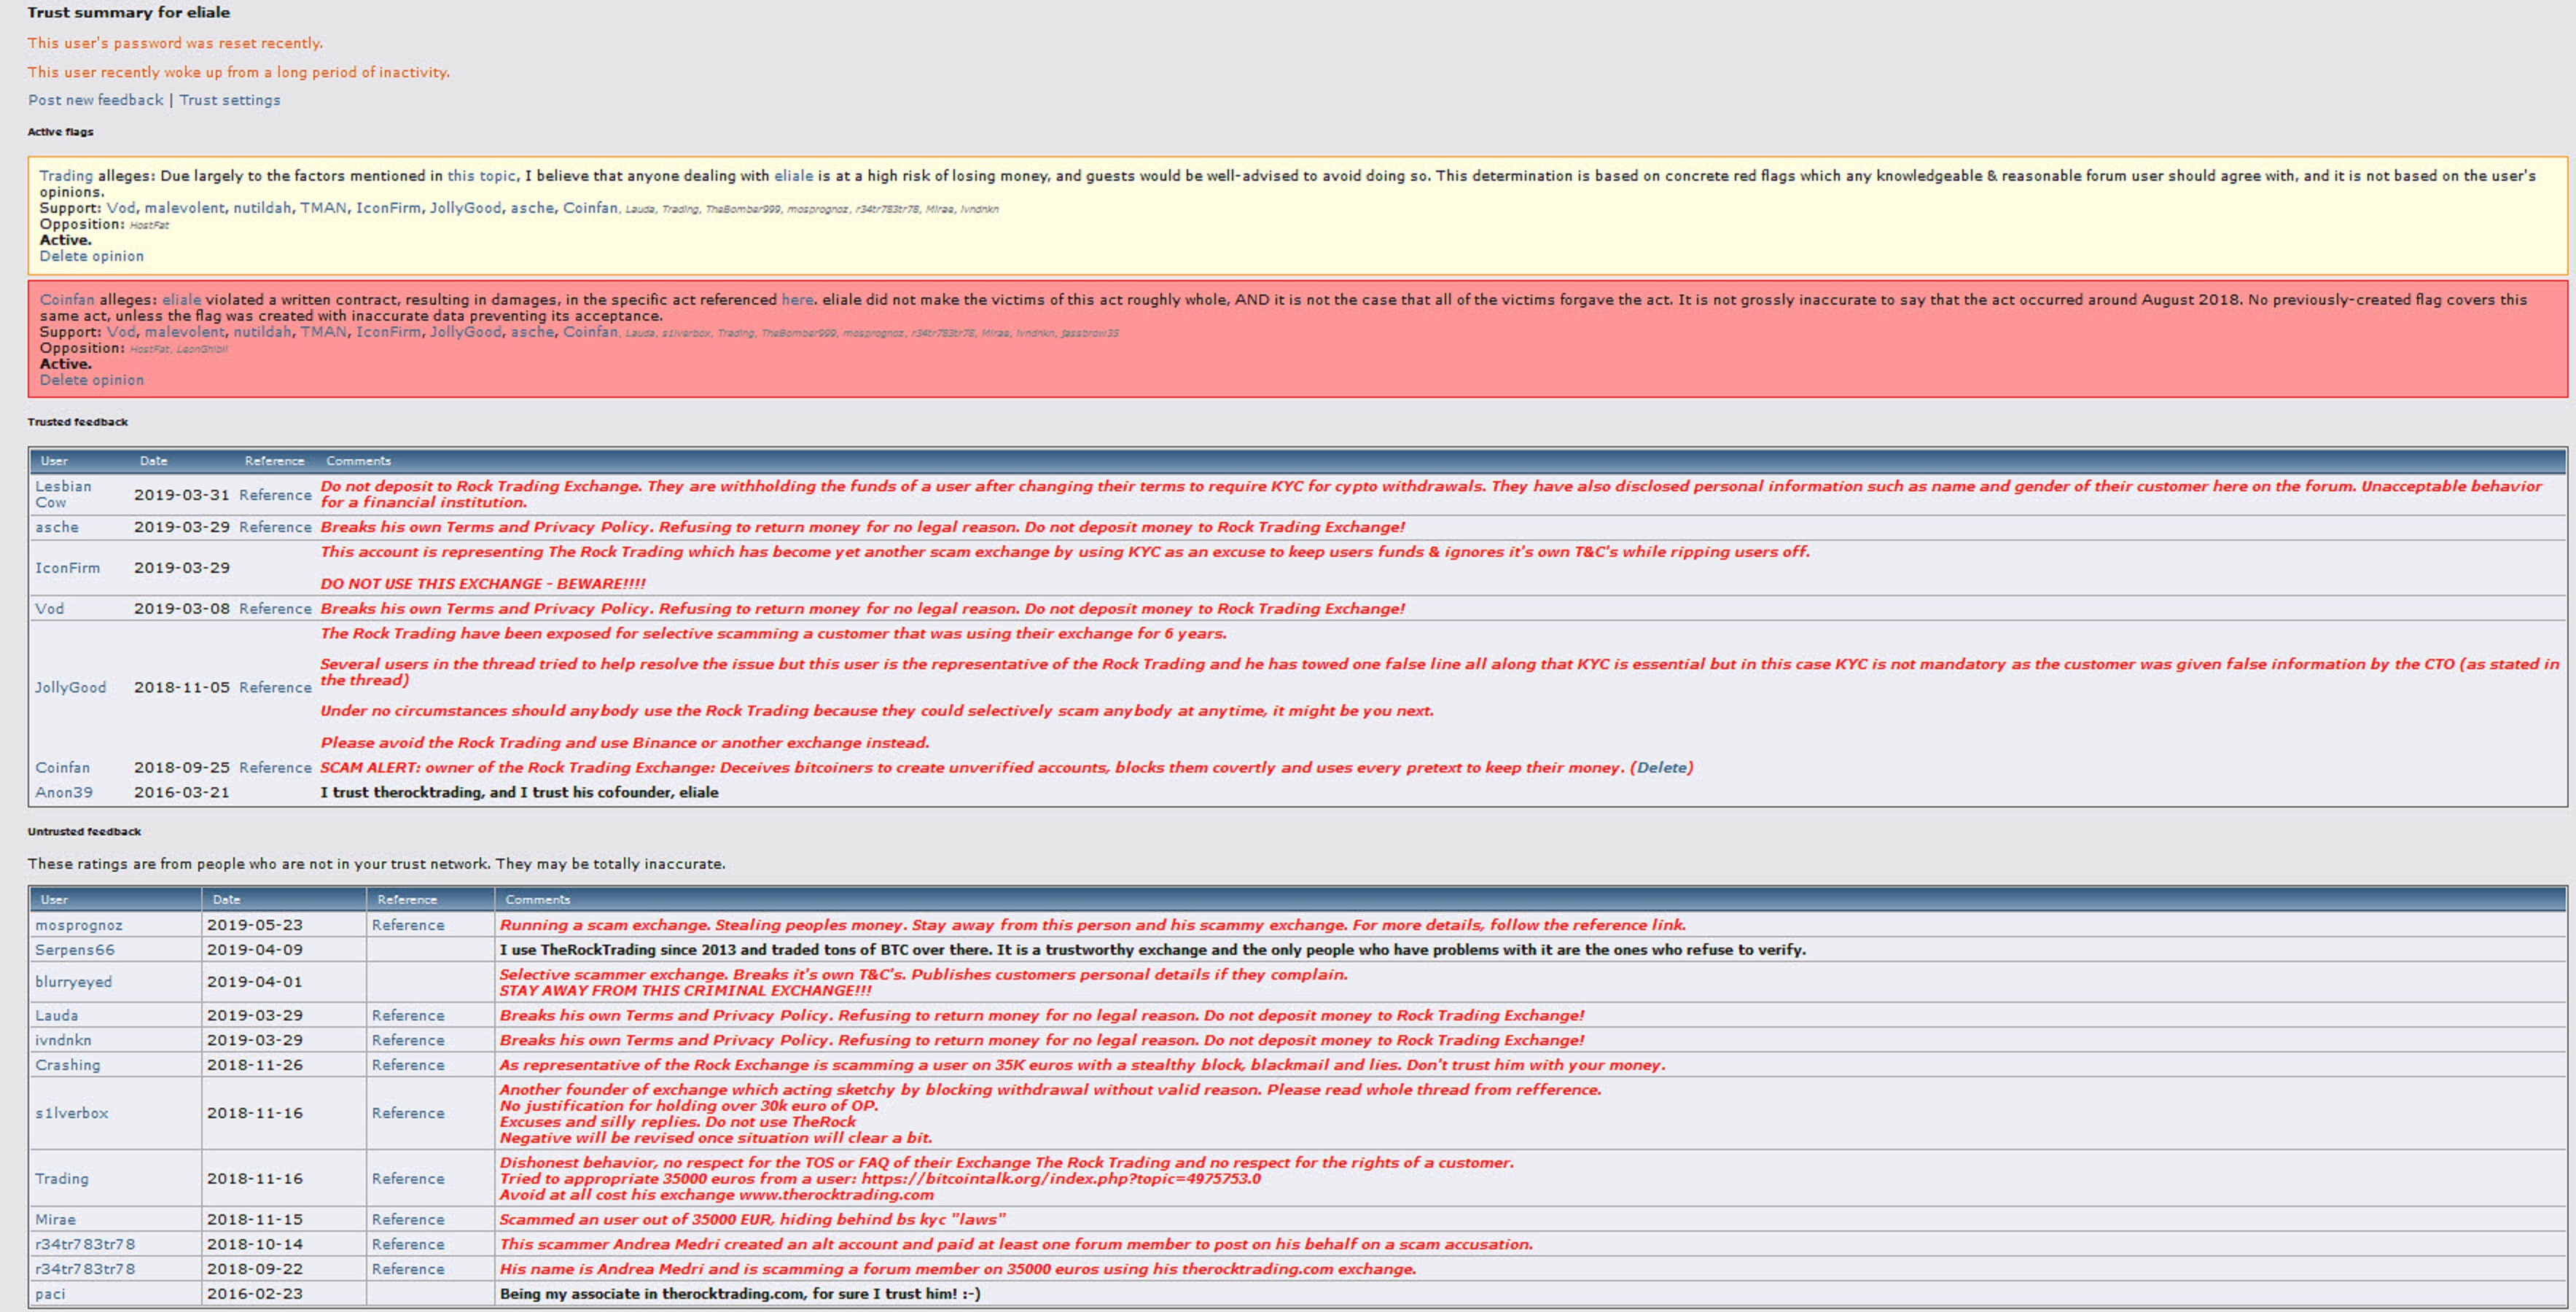Viewport: 2576px width, 1312px height.
Task: View Serpens66's user profile
Action: click(x=74, y=950)
